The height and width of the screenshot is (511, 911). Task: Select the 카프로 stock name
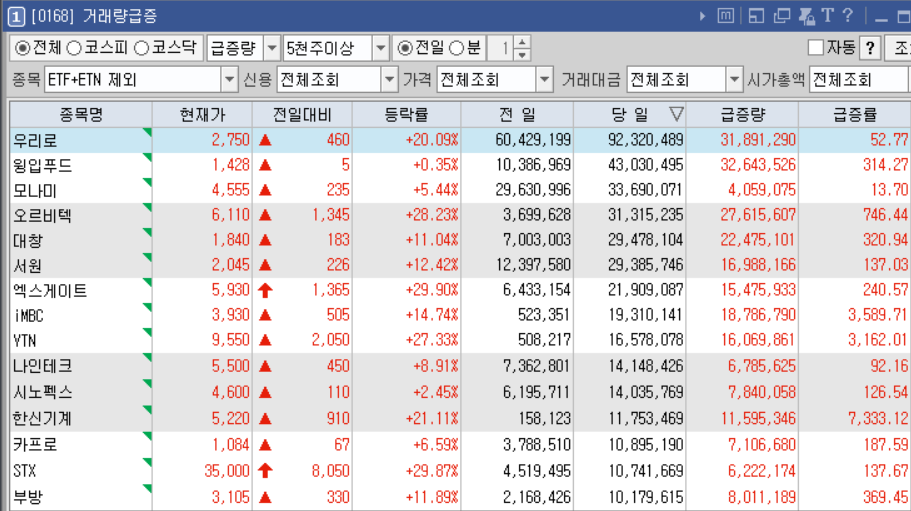tap(35, 445)
